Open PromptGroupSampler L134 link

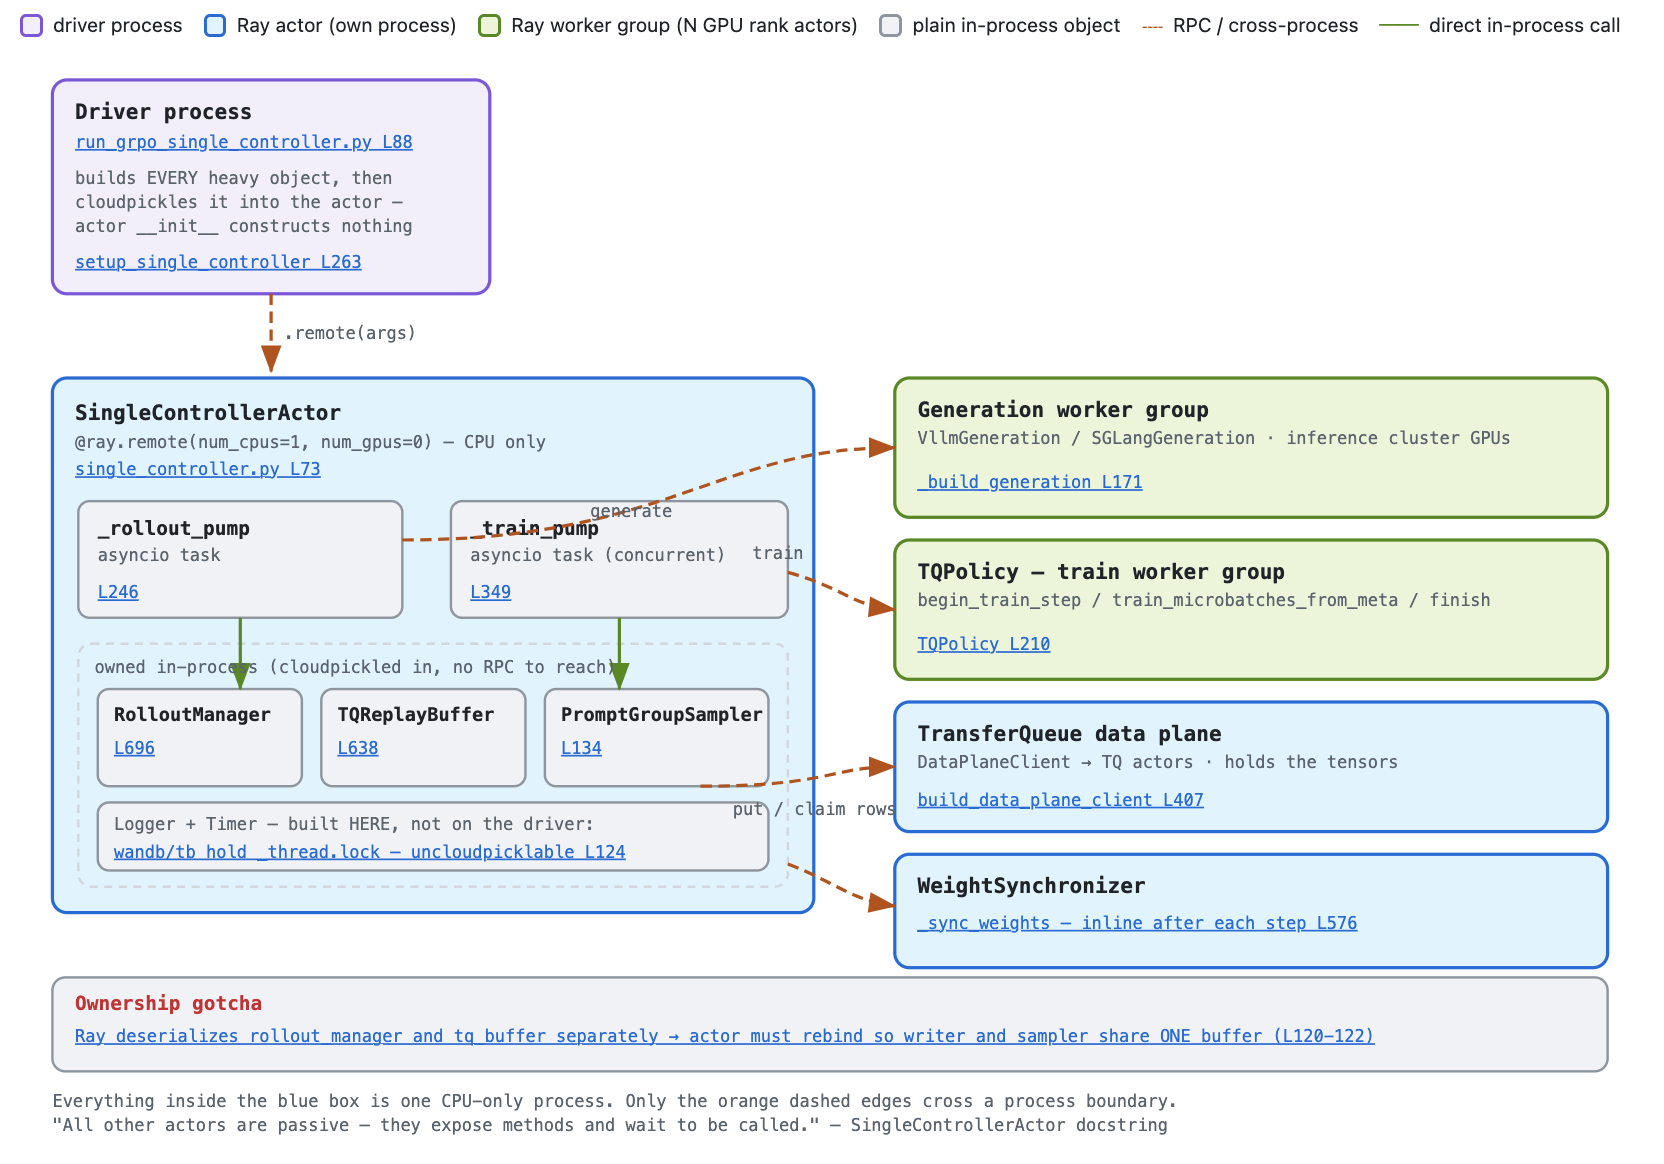(x=581, y=748)
